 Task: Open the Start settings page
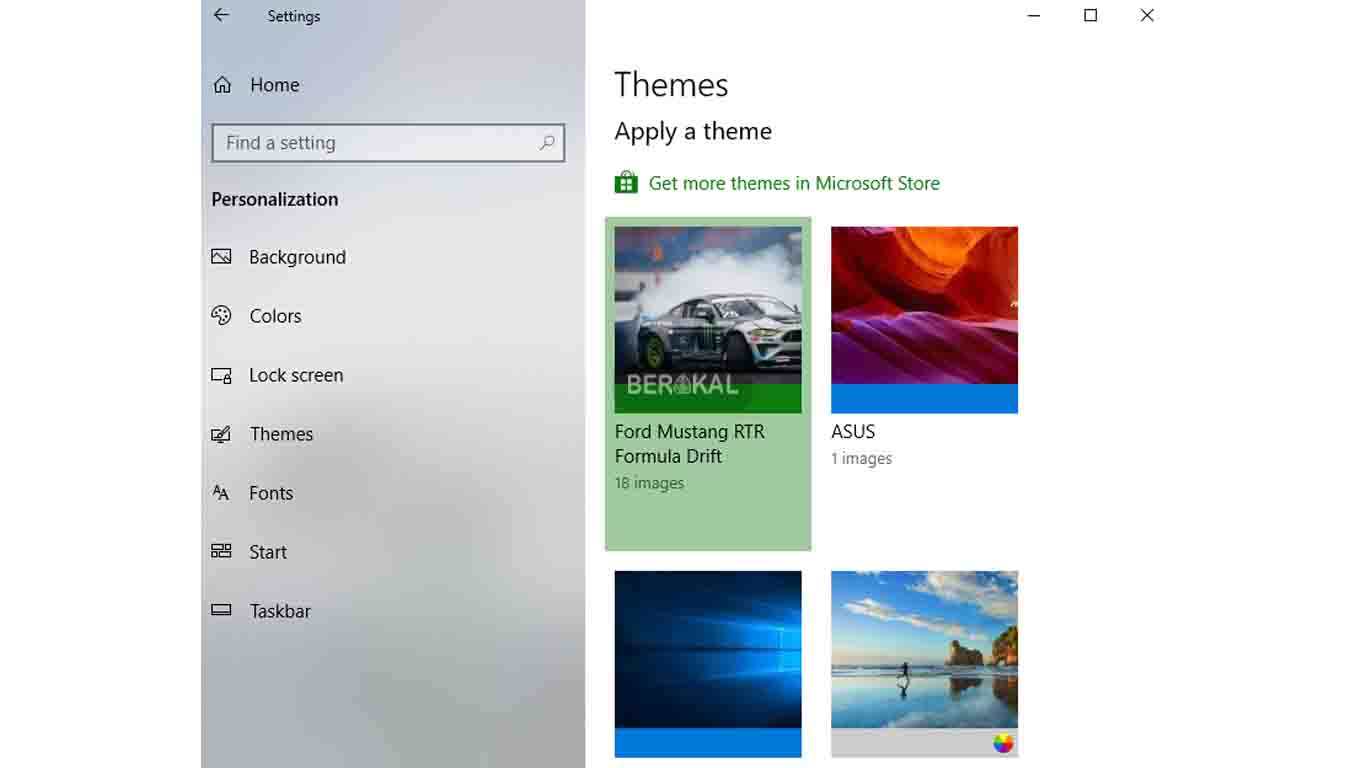point(268,552)
